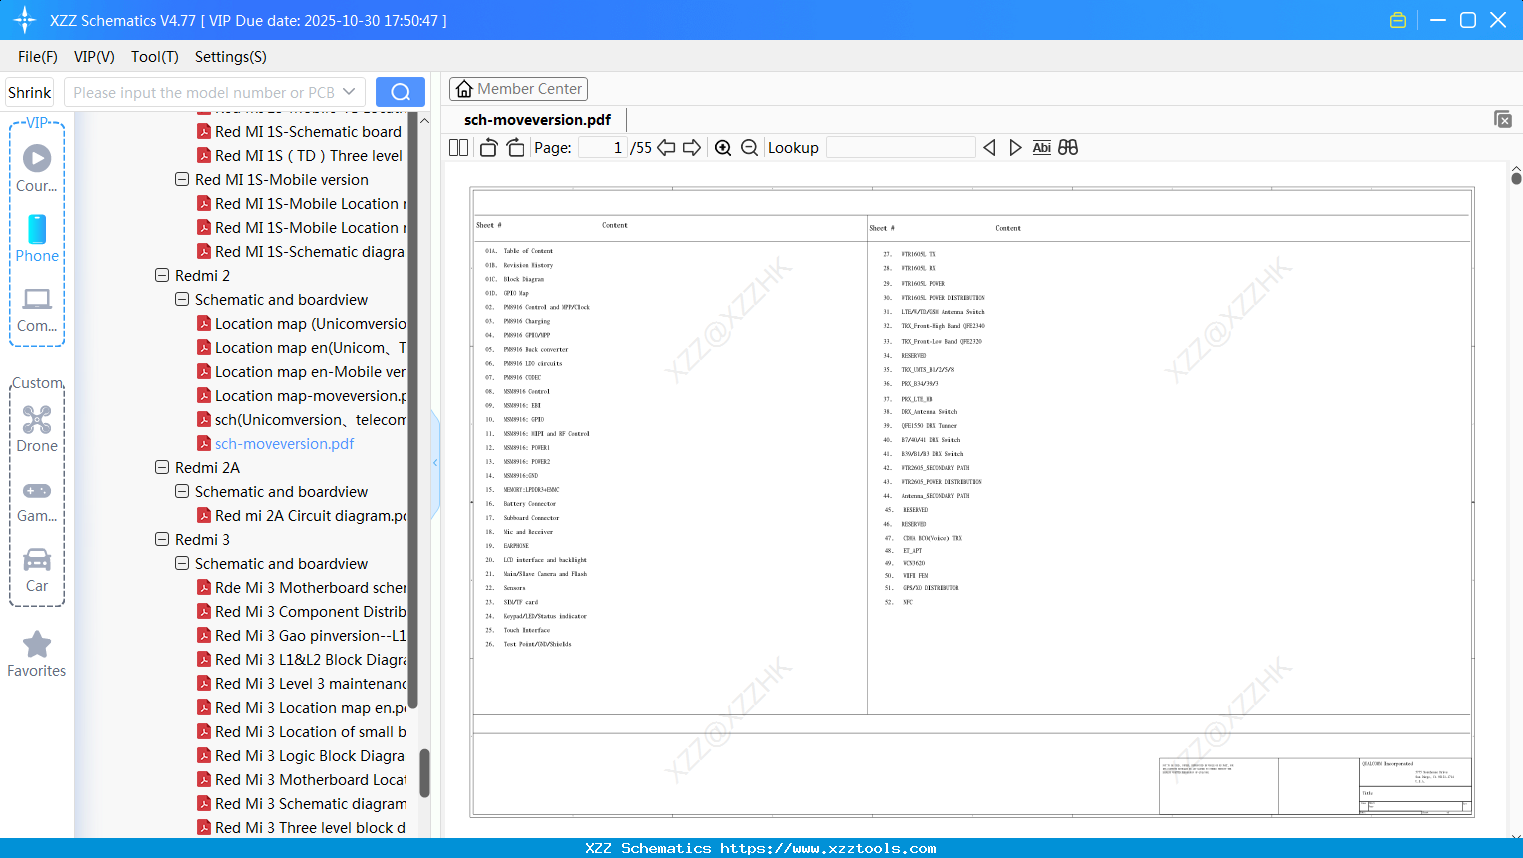Open the File(F) menu
1523x858 pixels.
(x=38, y=57)
